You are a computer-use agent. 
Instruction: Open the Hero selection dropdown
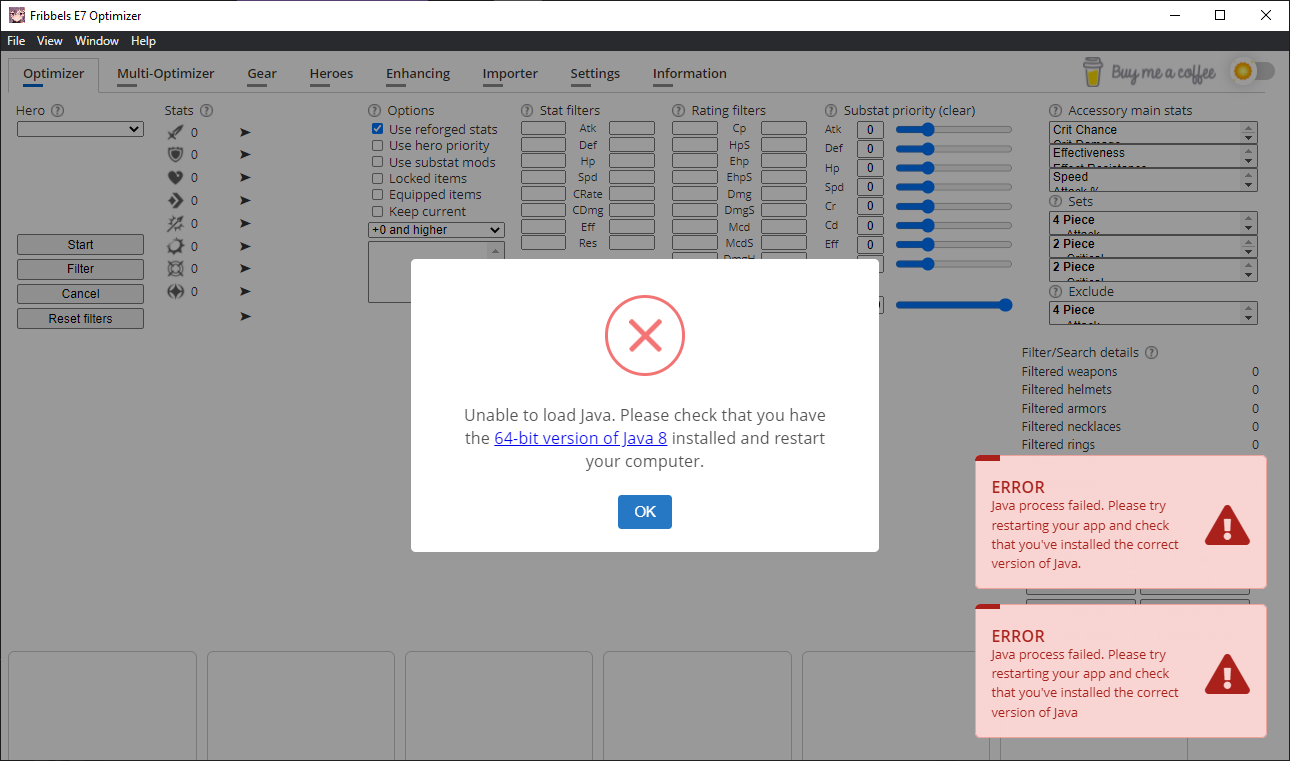click(80, 129)
